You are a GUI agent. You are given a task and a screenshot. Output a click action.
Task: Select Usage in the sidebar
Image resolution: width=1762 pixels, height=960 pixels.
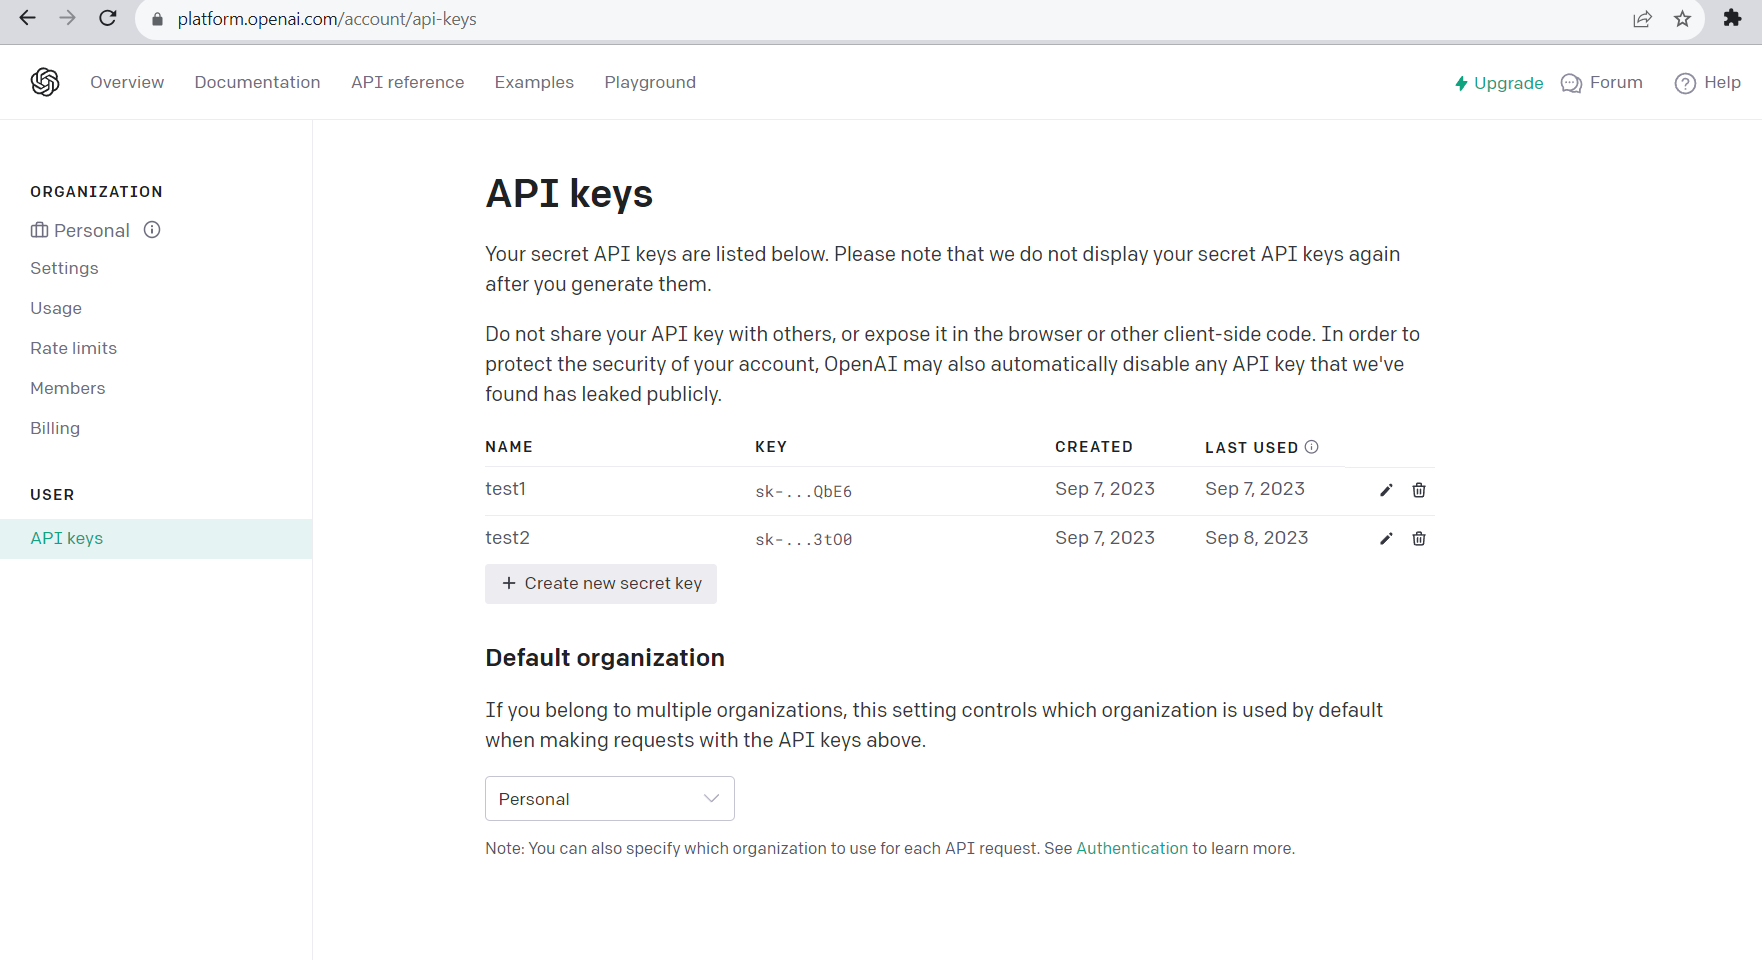pyautogui.click(x=56, y=308)
